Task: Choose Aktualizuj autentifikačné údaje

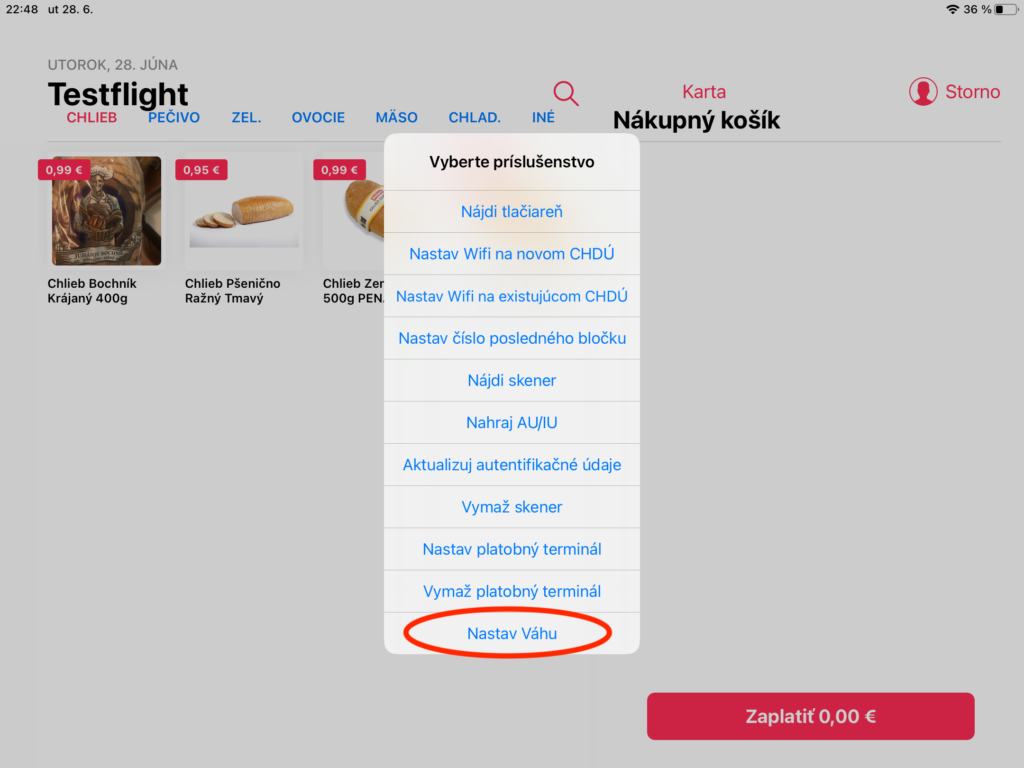Action: point(511,465)
